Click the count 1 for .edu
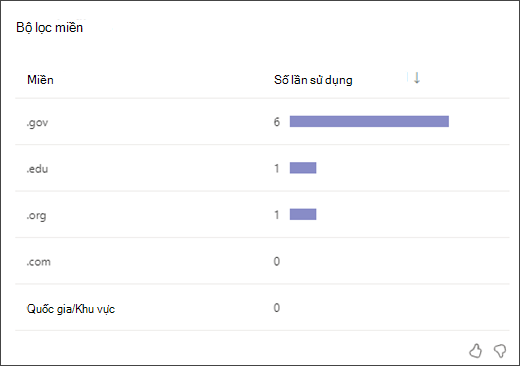Viewport: 520px width, 366px height. pyautogui.click(x=277, y=168)
